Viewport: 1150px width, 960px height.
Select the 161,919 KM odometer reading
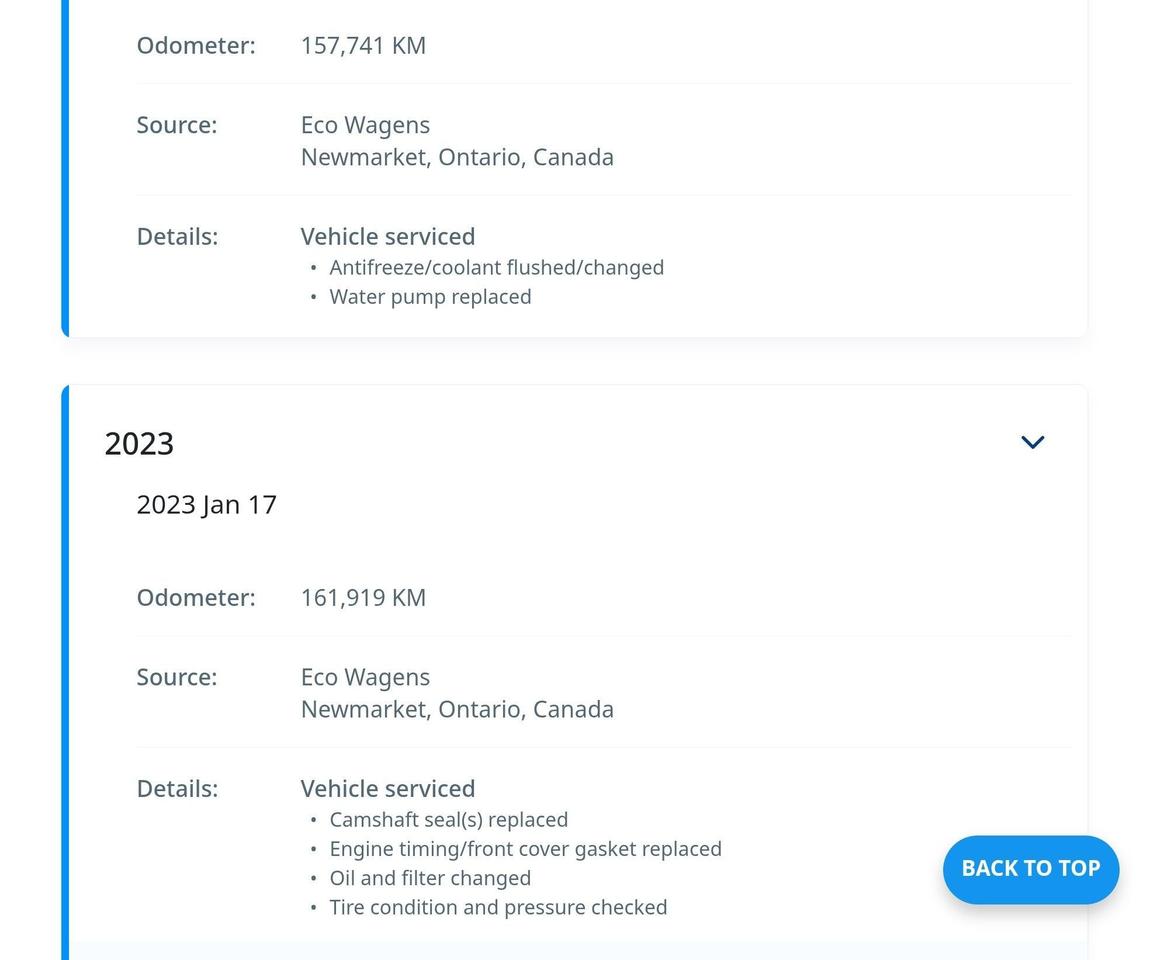[363, 597]
